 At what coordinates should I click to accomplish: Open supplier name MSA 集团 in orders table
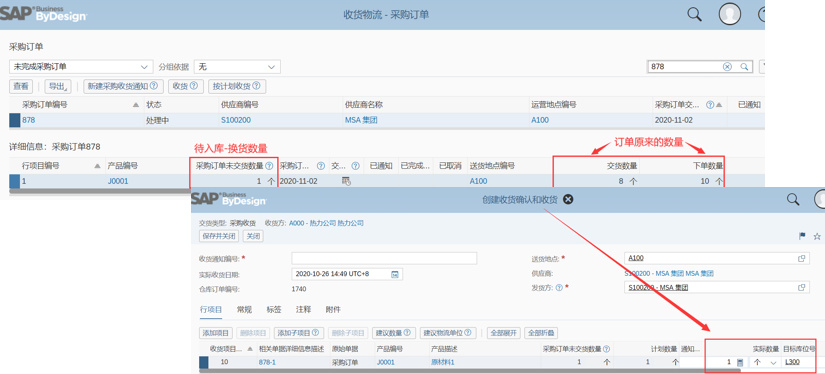(361, 120)
